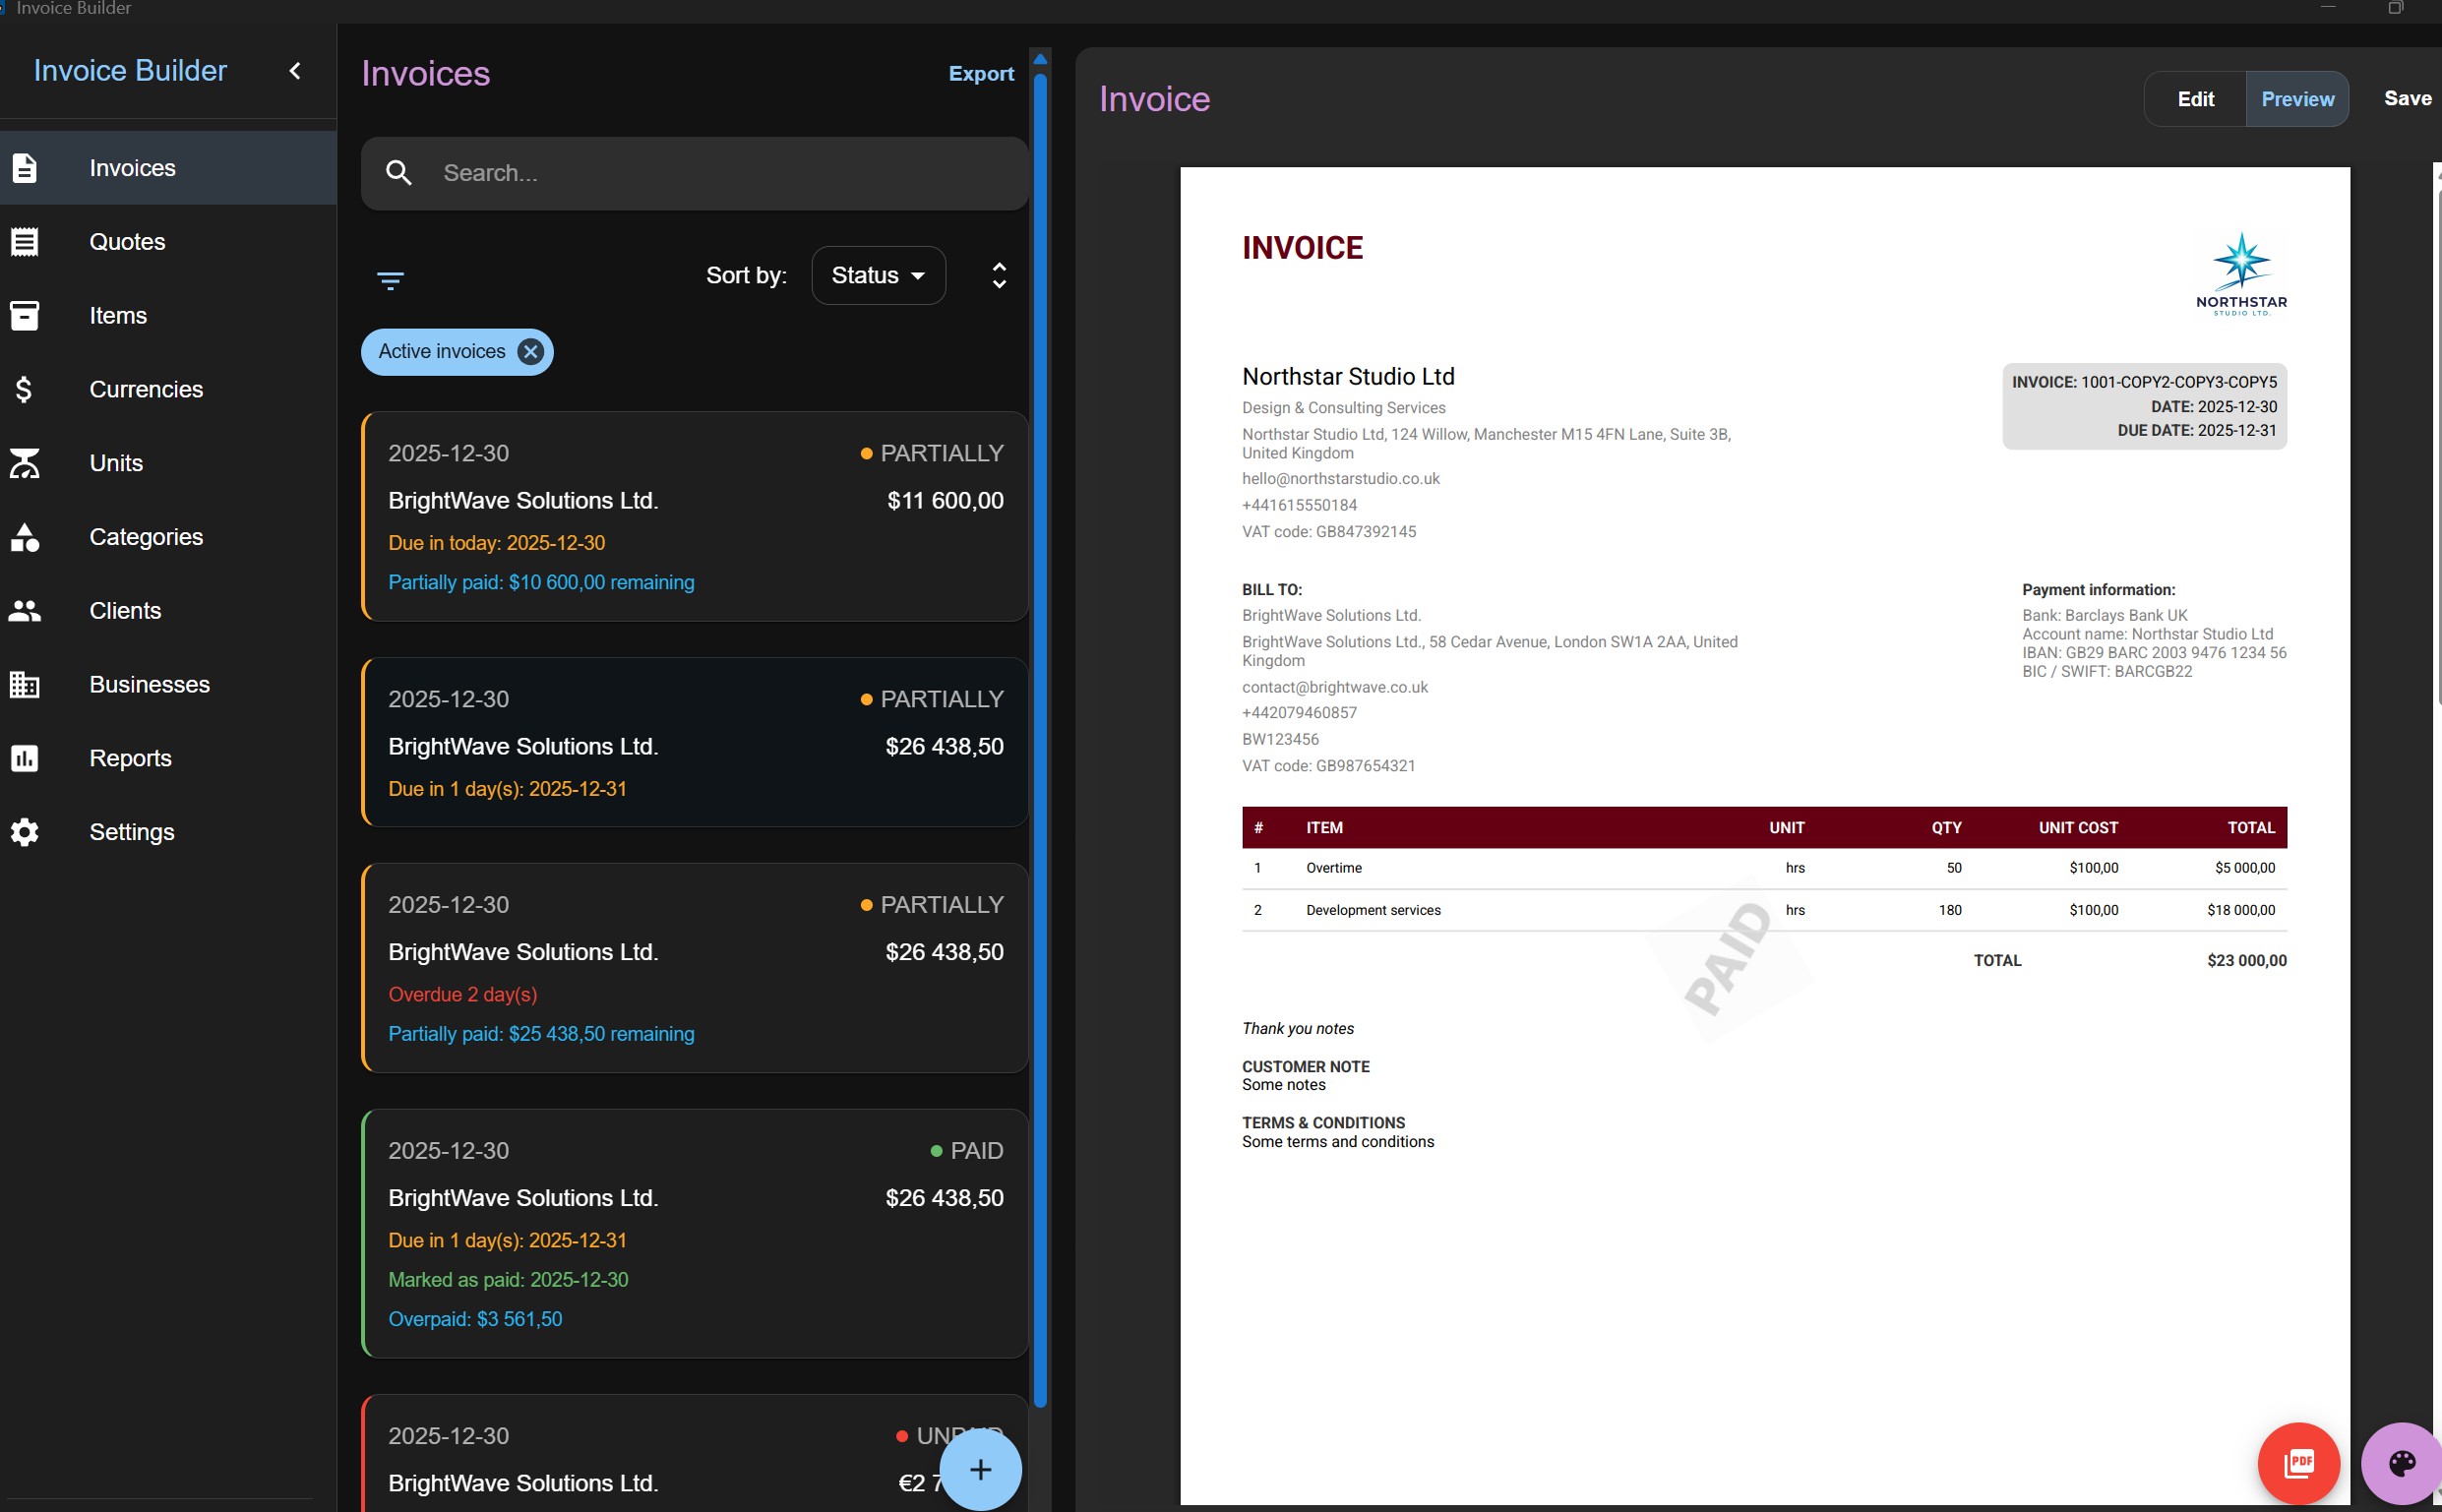Viewport: 2442px width, 1512px height.
Task: Open Quotes from sidebar icon
Action: (x=25, y=242)
